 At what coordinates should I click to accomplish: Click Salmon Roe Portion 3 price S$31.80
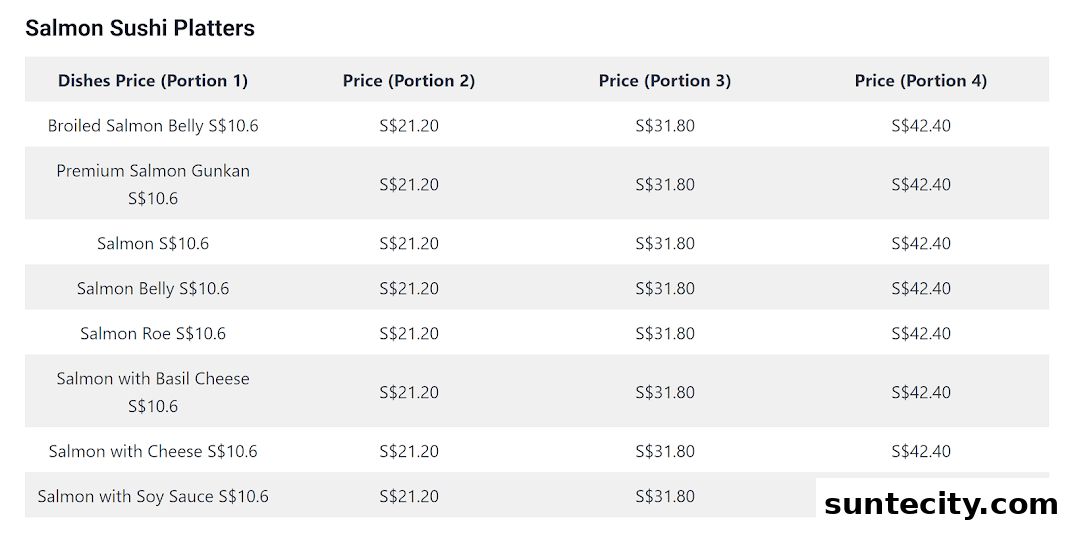(x=665, y=334)
